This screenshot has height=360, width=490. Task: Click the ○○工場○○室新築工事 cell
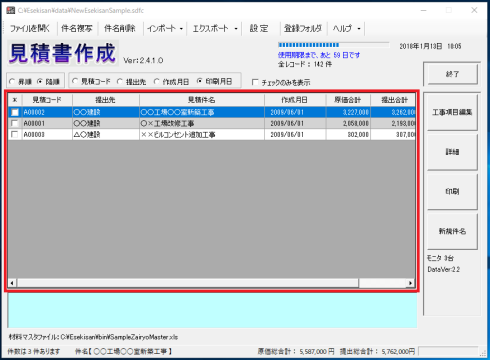202,112
